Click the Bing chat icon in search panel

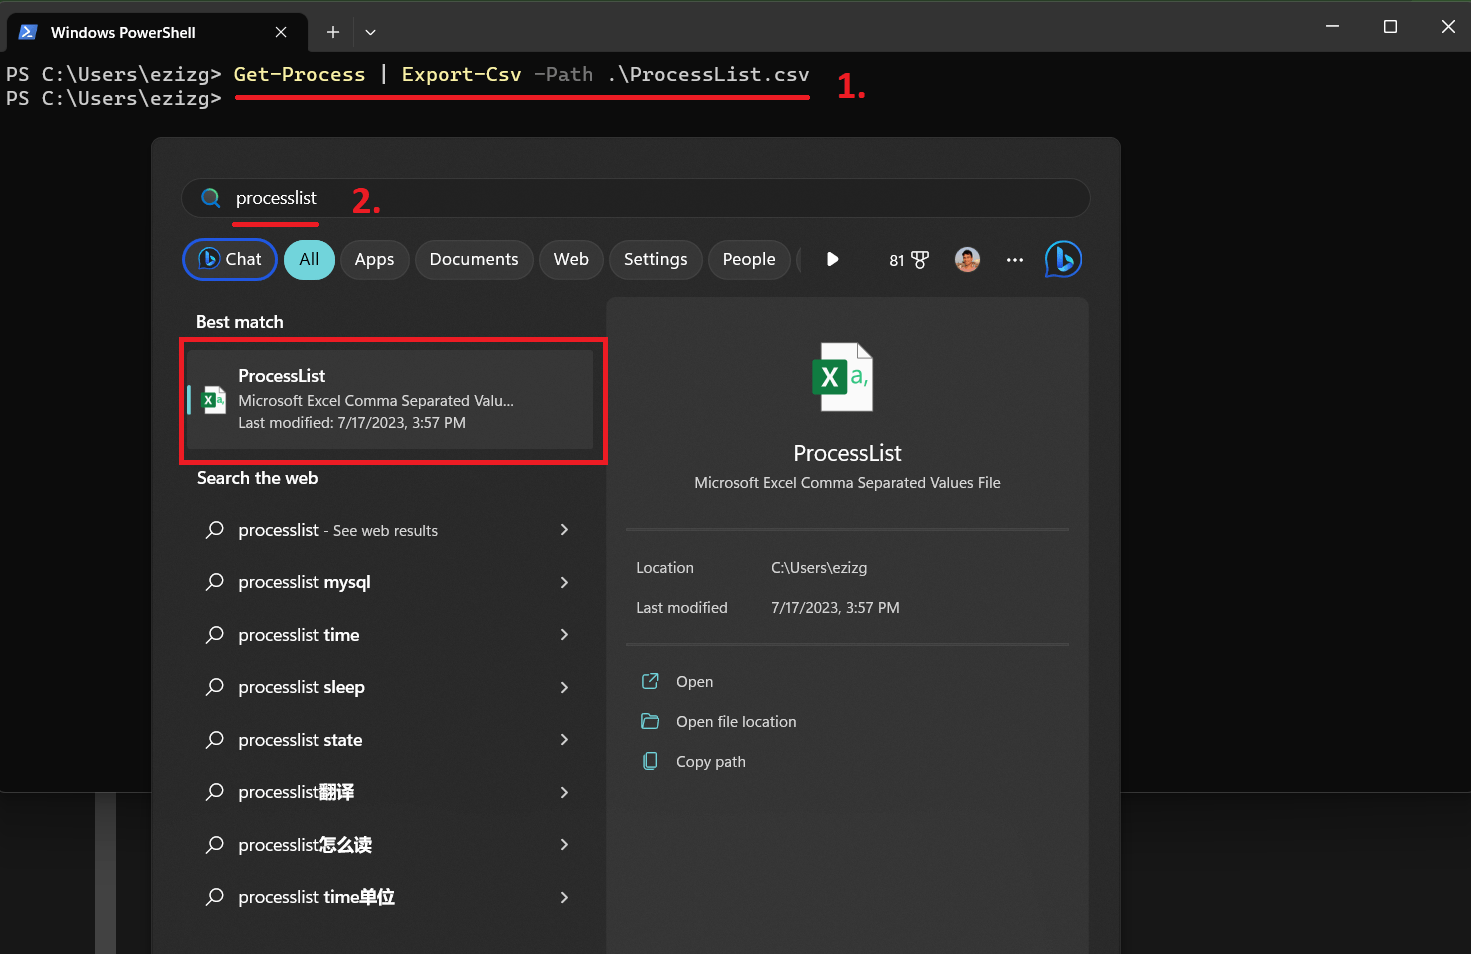tap(1063, 259)
